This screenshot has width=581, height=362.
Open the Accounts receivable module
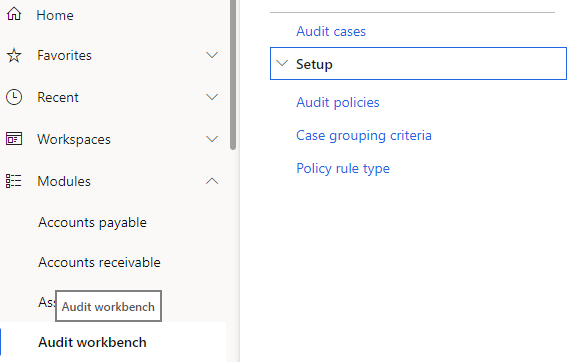click(99, 262)
